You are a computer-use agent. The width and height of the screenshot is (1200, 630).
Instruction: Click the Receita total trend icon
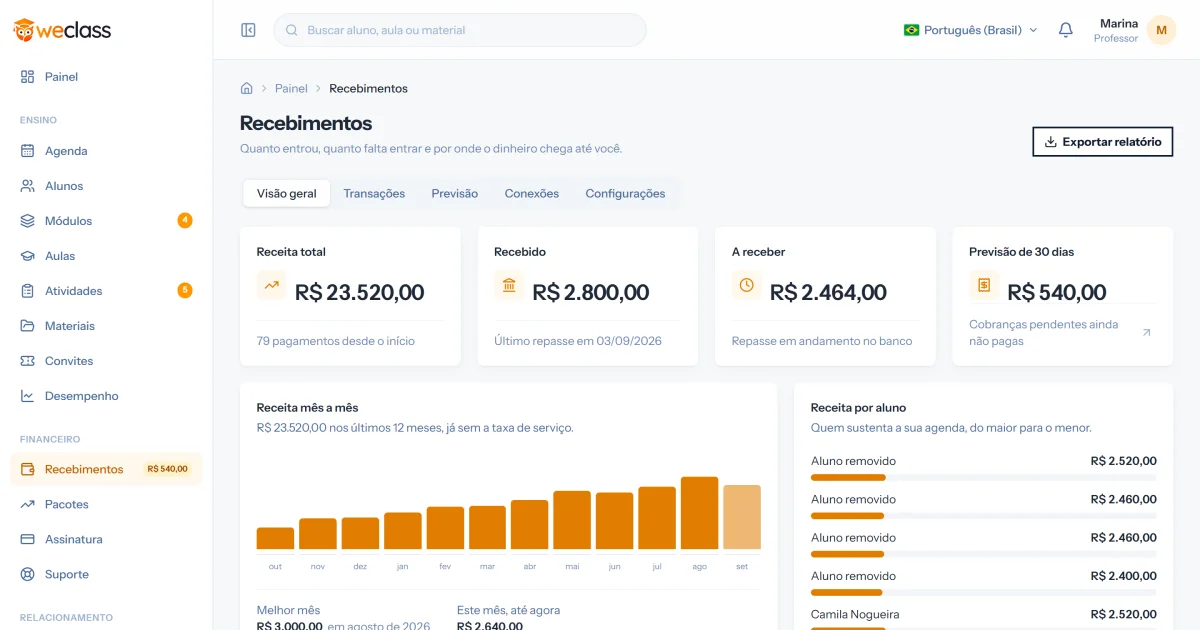coord(272,285)
